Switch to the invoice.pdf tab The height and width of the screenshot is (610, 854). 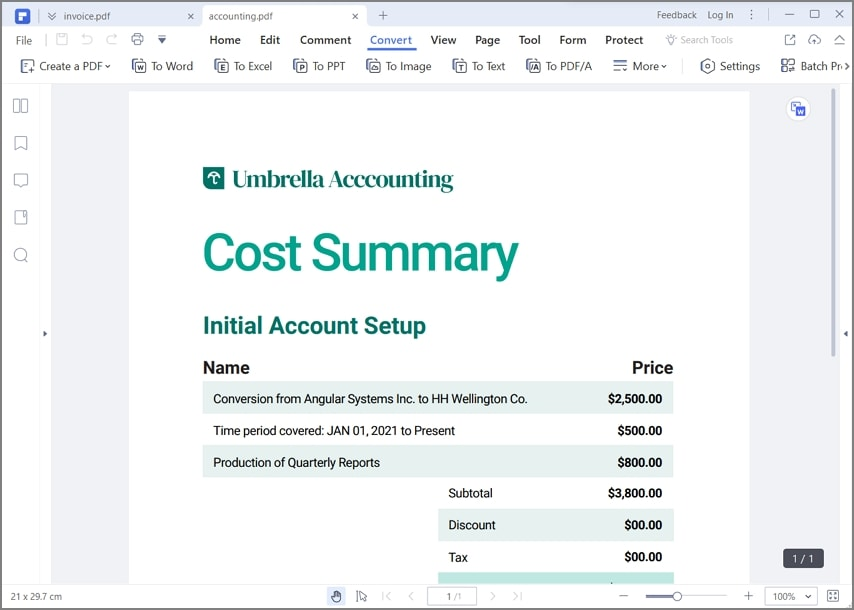click(87, 16)
